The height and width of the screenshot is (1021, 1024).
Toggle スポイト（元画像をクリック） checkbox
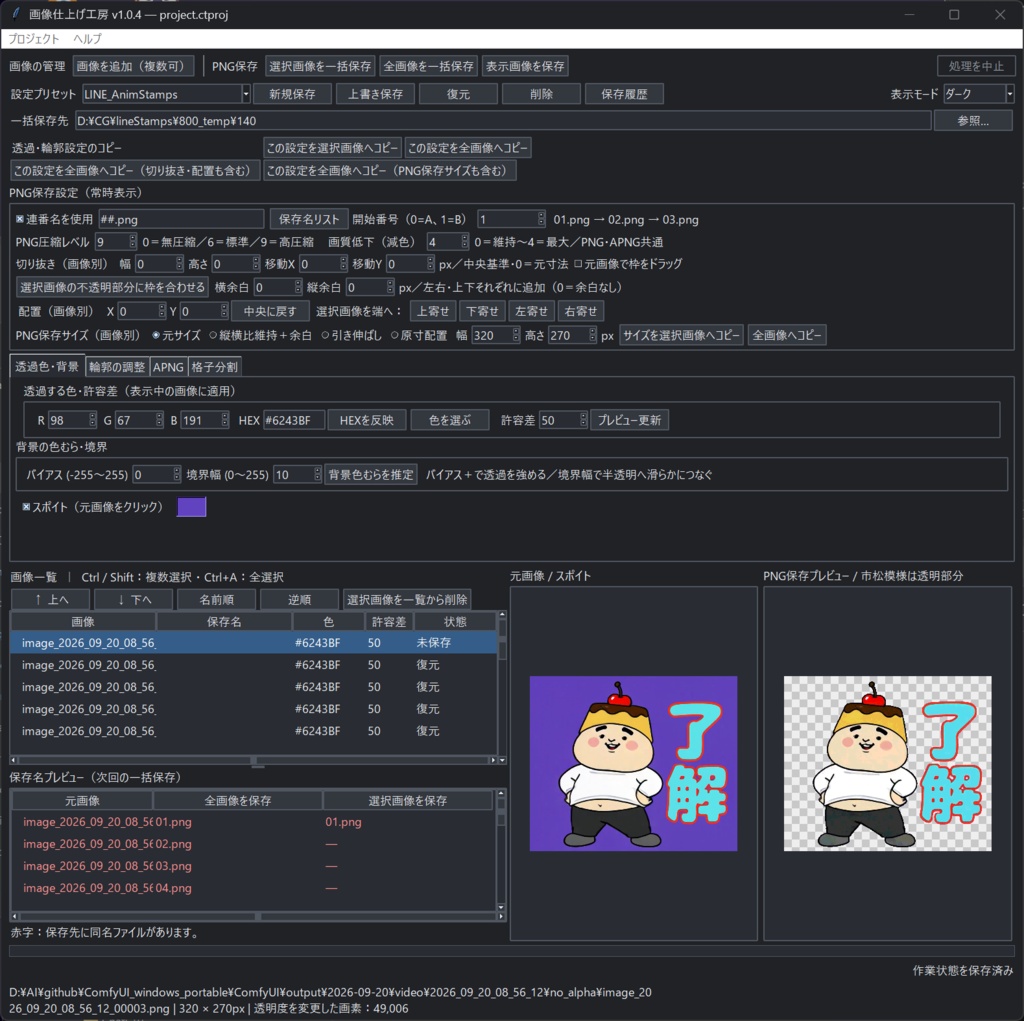coord(26,507)
